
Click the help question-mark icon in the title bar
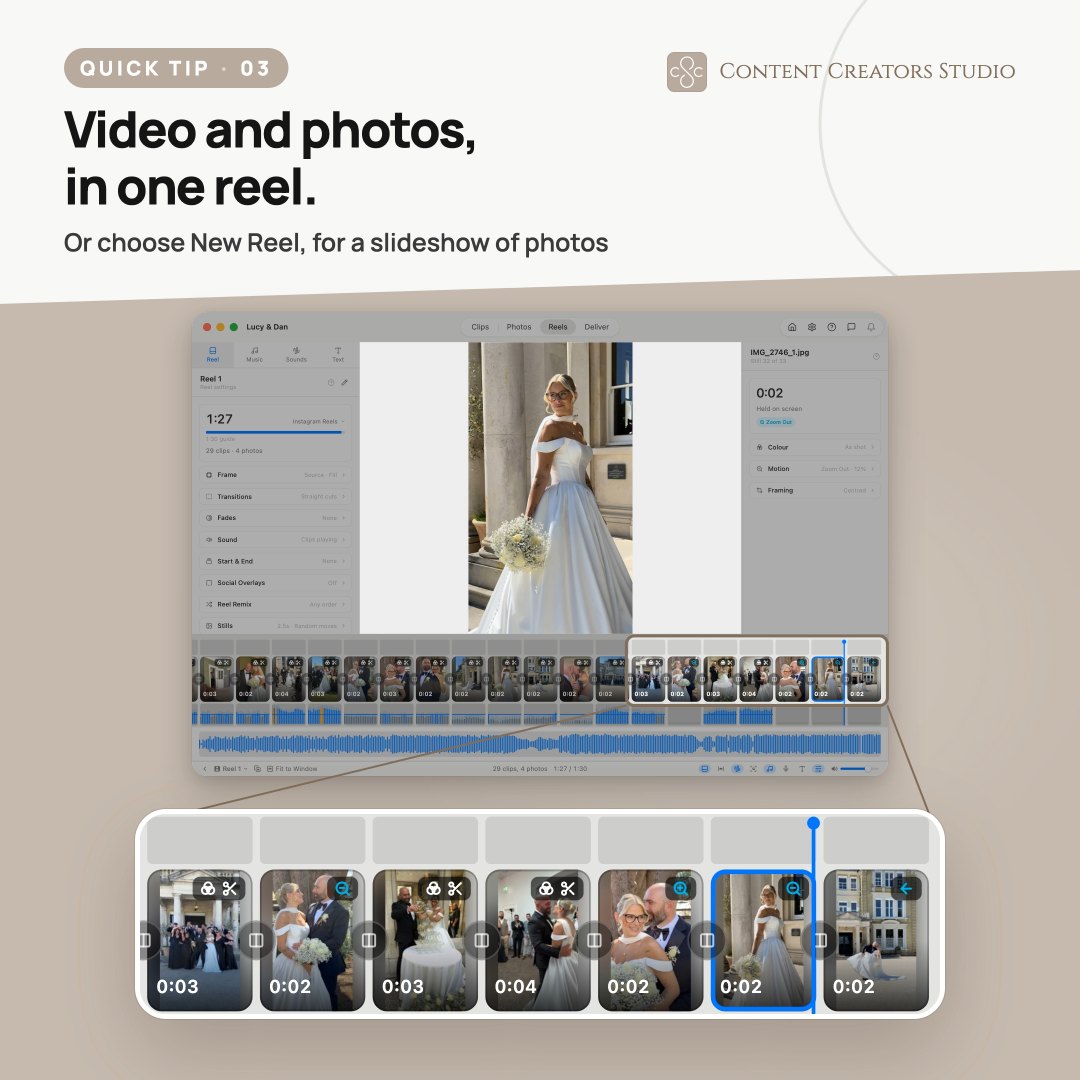(831, 327)
